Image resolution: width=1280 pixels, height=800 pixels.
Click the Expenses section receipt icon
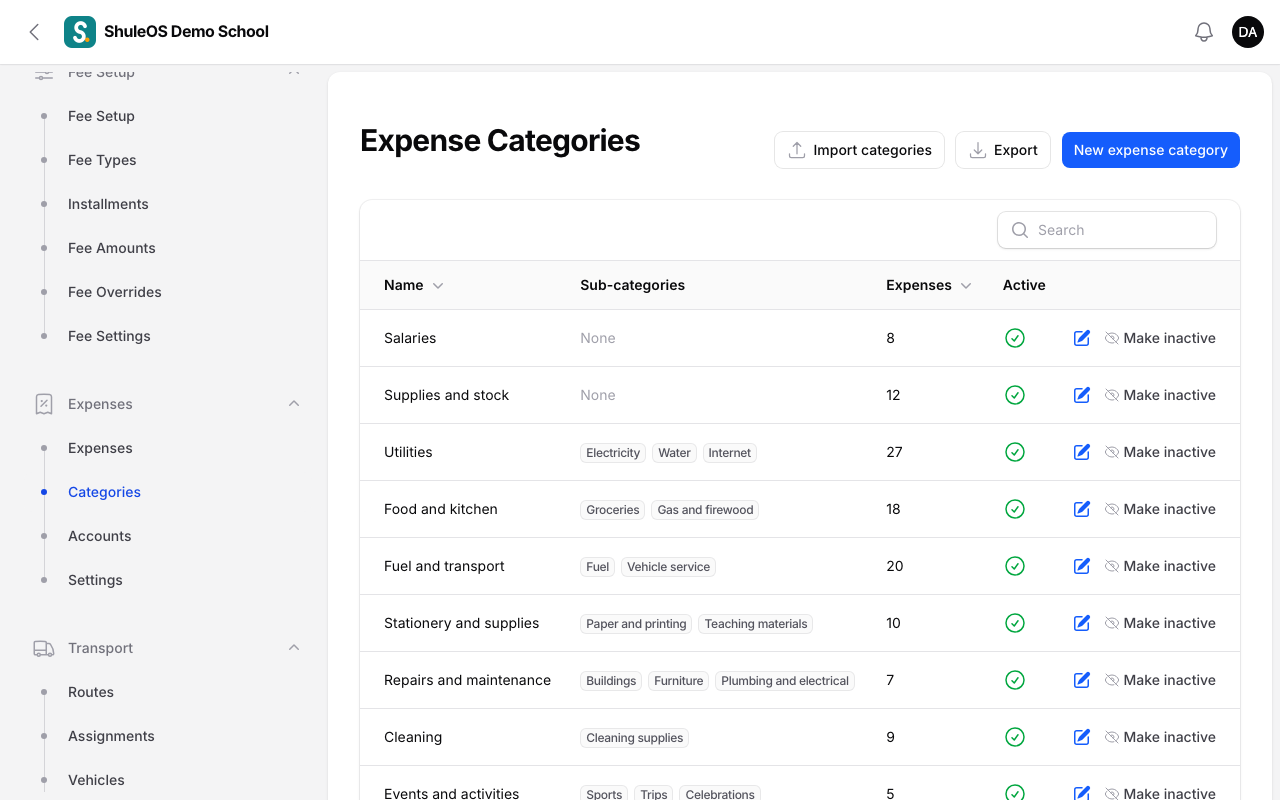click(44, 404)
